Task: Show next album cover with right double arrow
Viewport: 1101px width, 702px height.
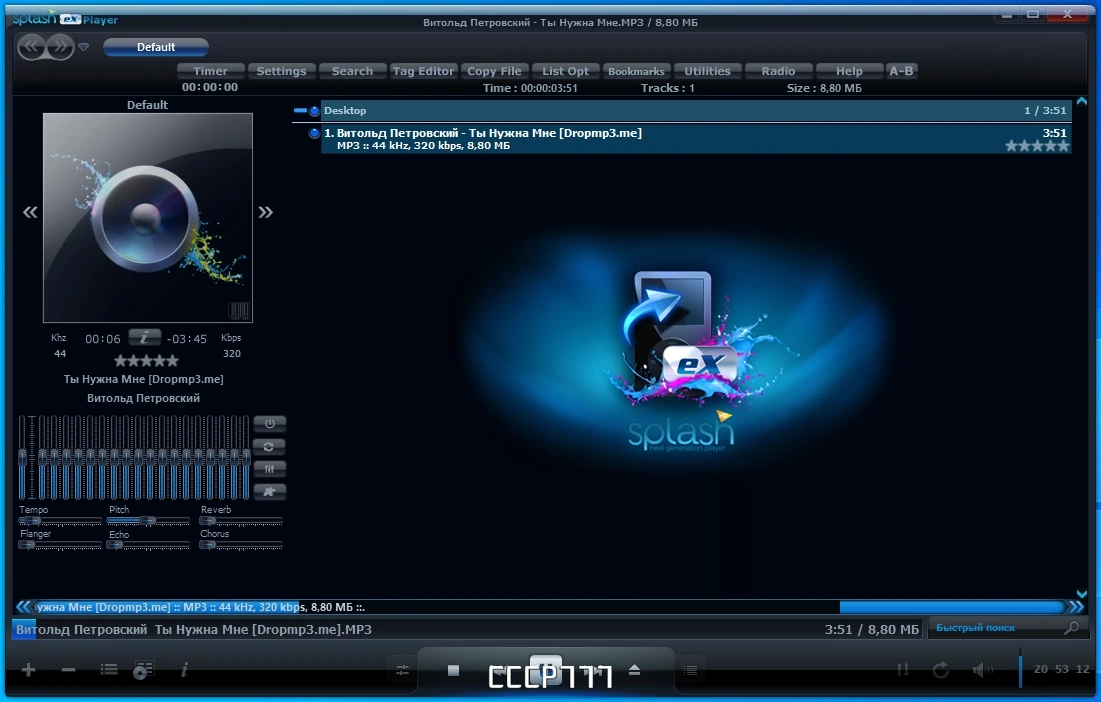Action: click(265, 212)
